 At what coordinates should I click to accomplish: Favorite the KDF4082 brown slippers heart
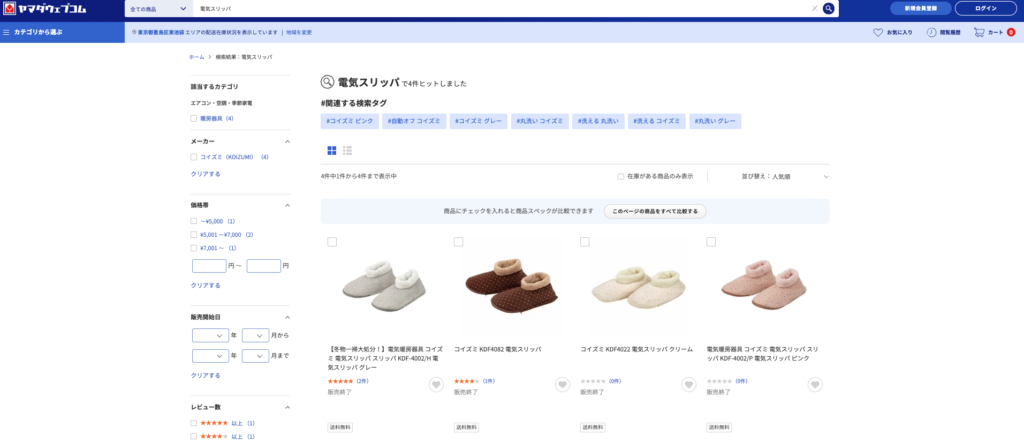(562, 385)
